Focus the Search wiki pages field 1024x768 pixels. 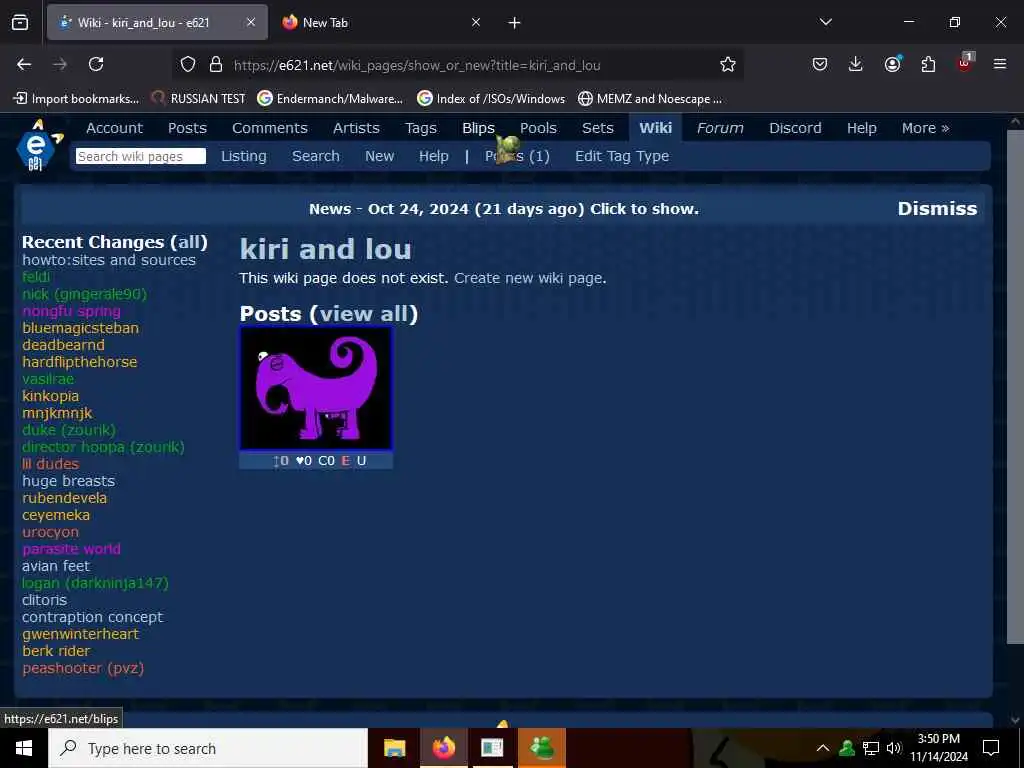140,156
